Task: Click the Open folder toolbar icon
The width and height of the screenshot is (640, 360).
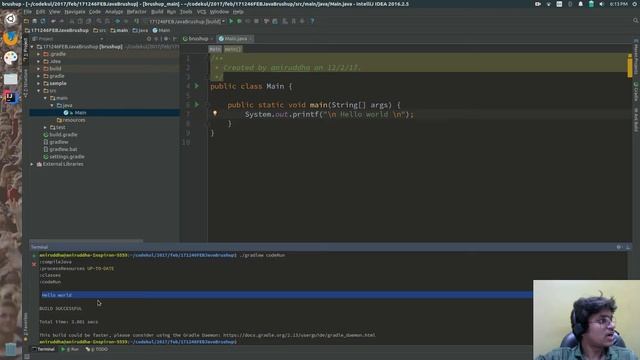Action: [x=27, y=21]
